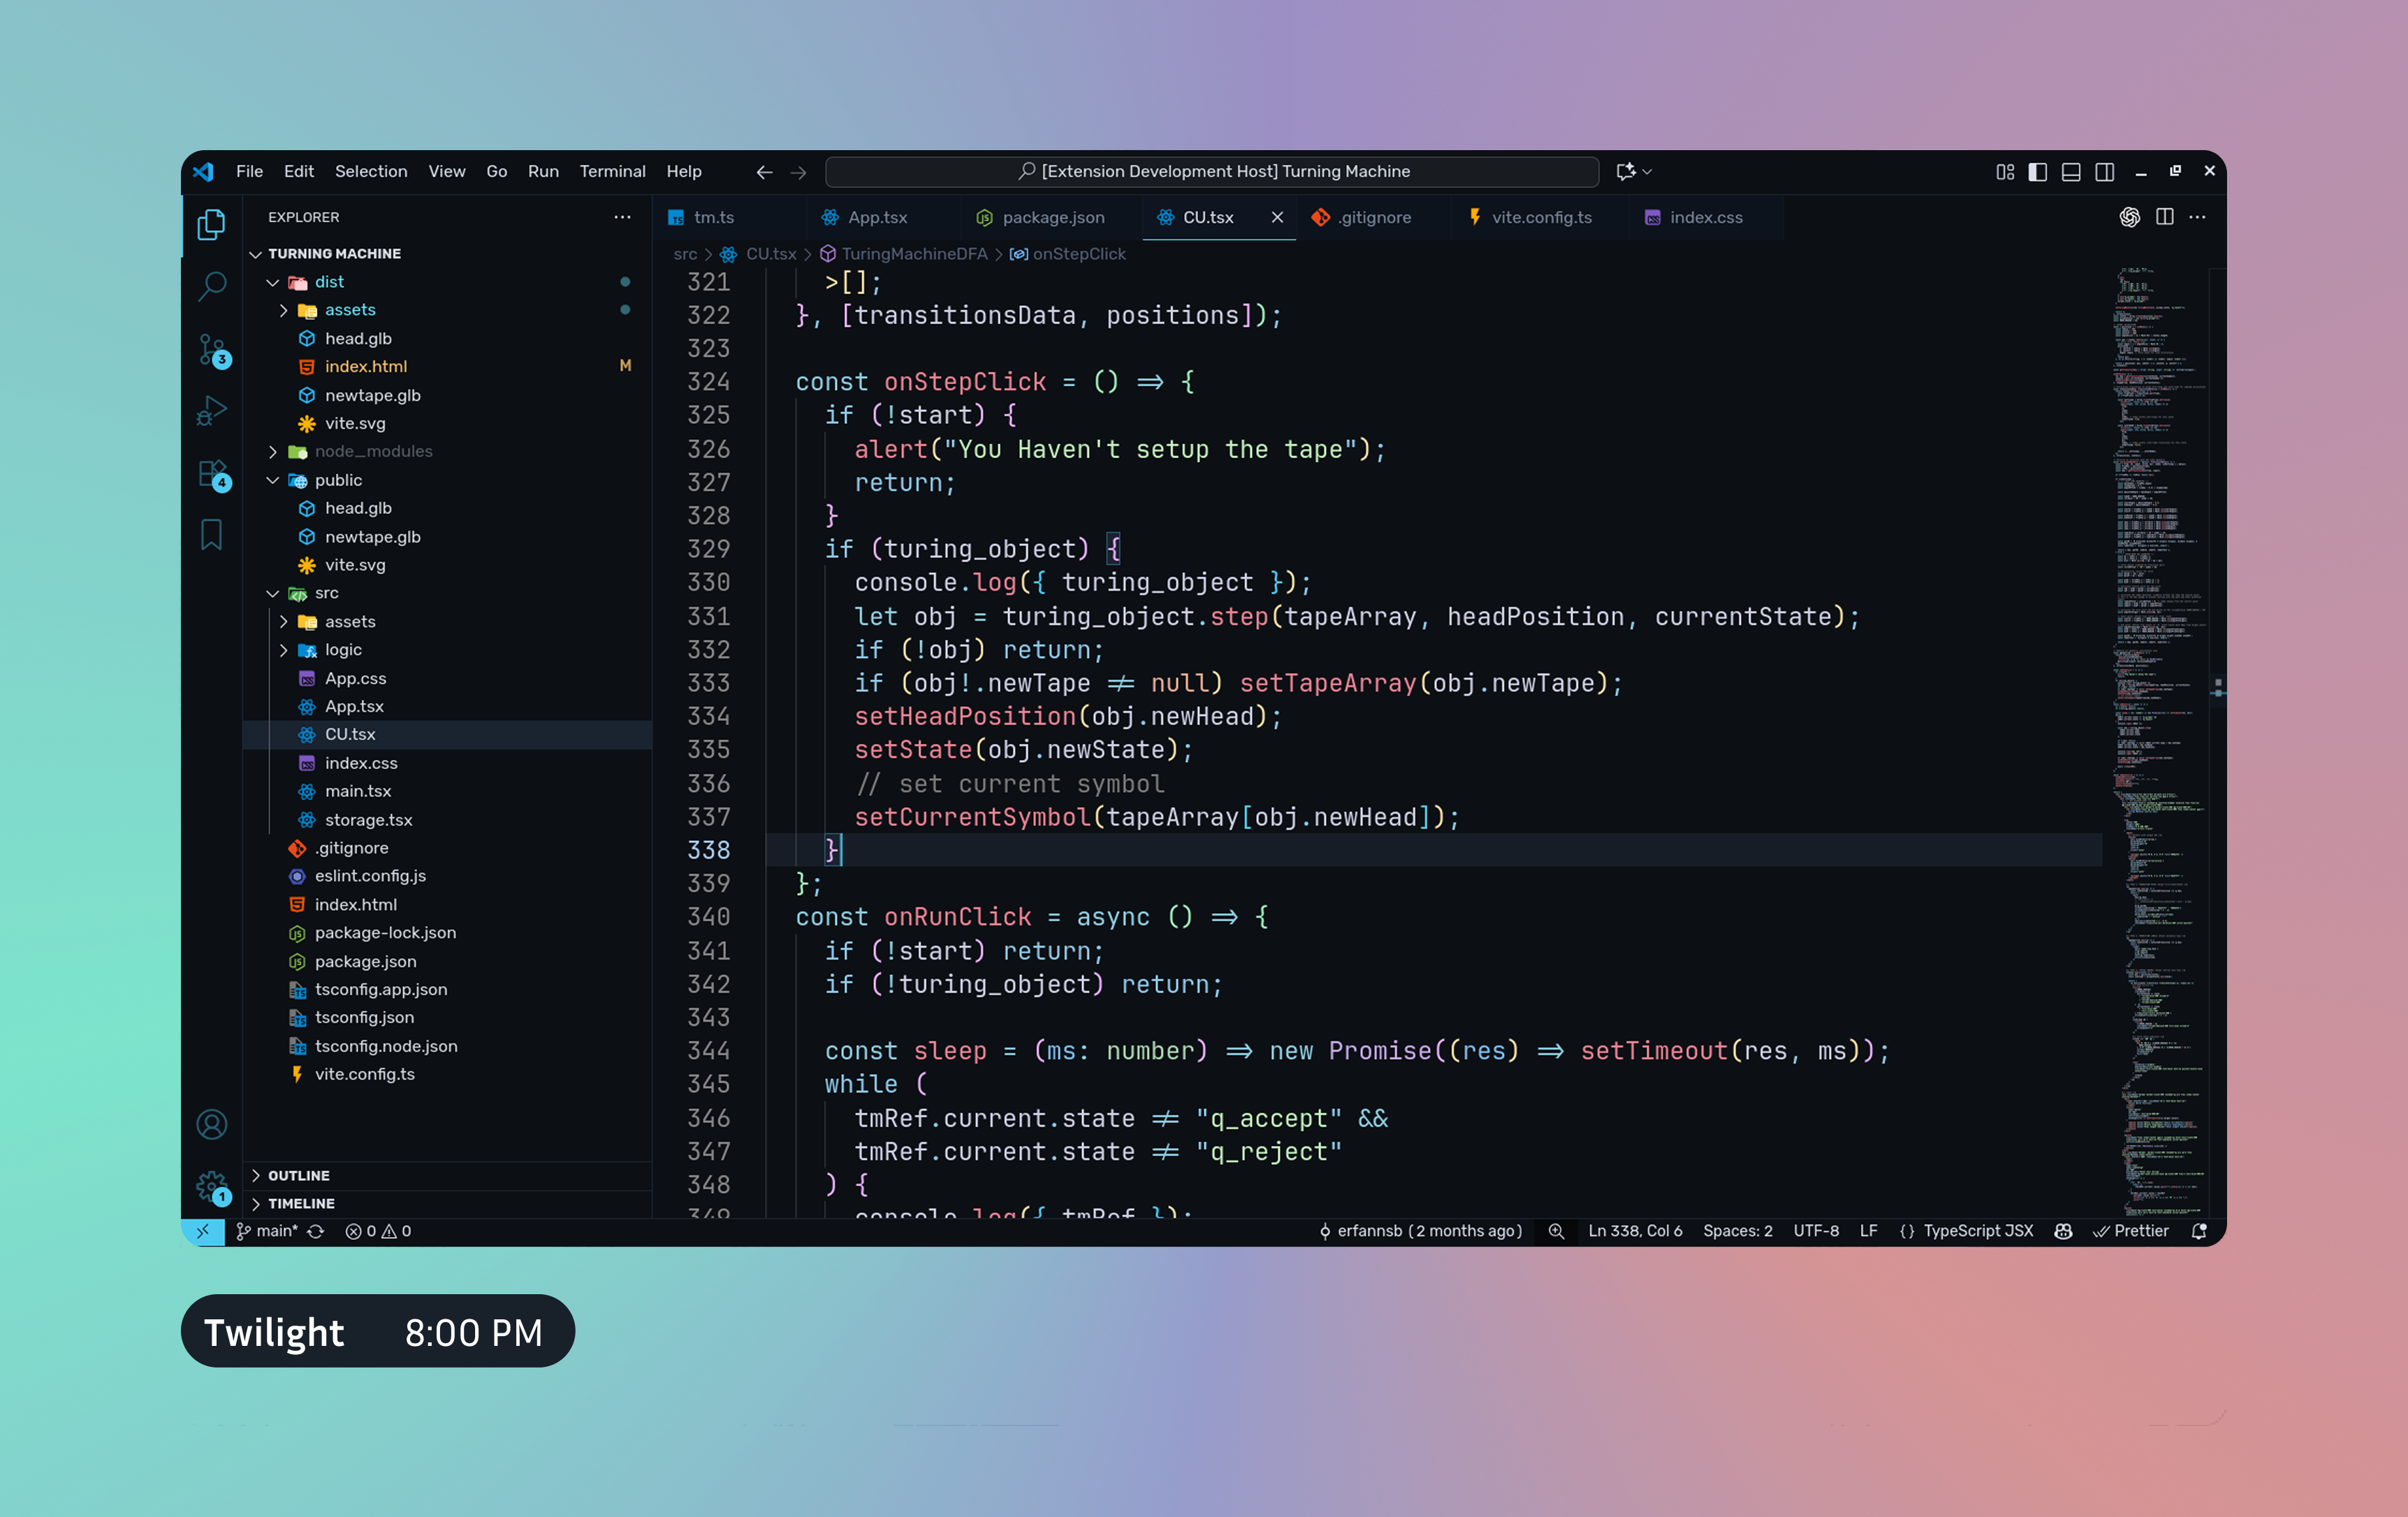Open Run and Debug view
Screen dimensions: 2408x1517
point(211,410)
